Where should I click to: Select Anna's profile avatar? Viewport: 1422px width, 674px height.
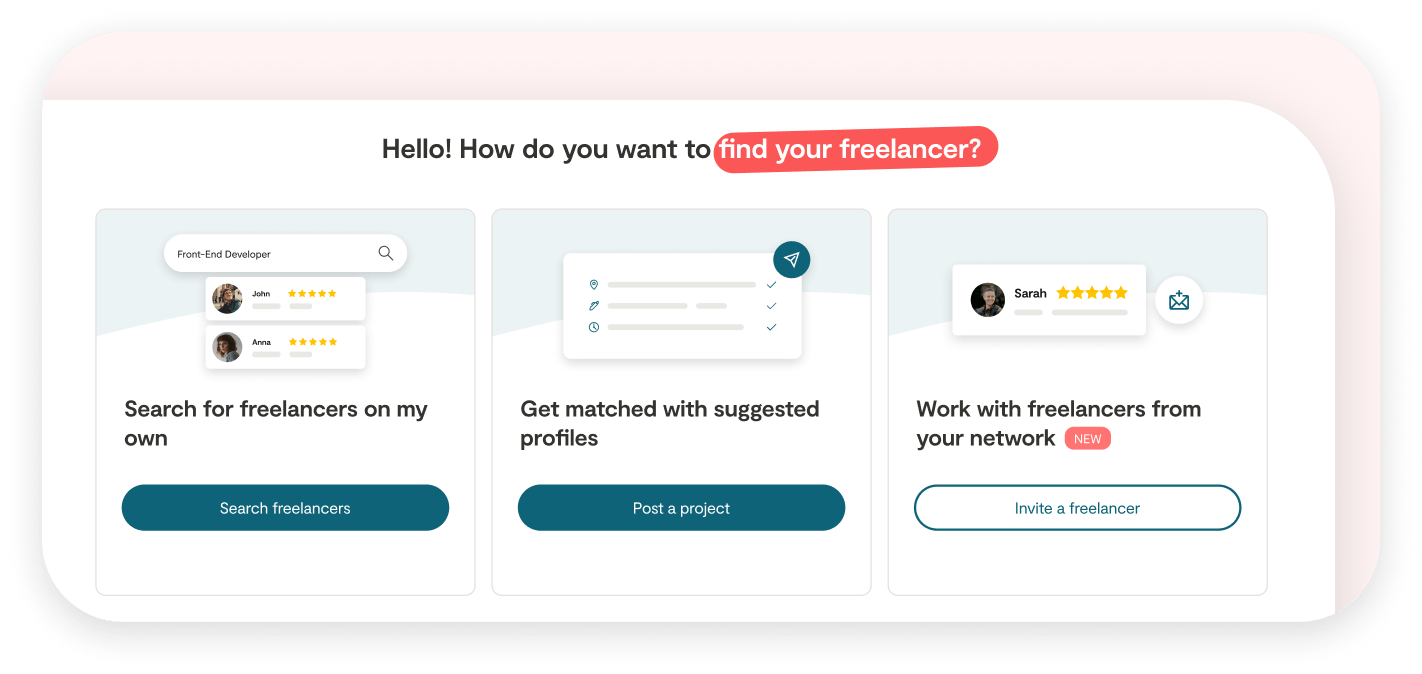pos(227,347)
